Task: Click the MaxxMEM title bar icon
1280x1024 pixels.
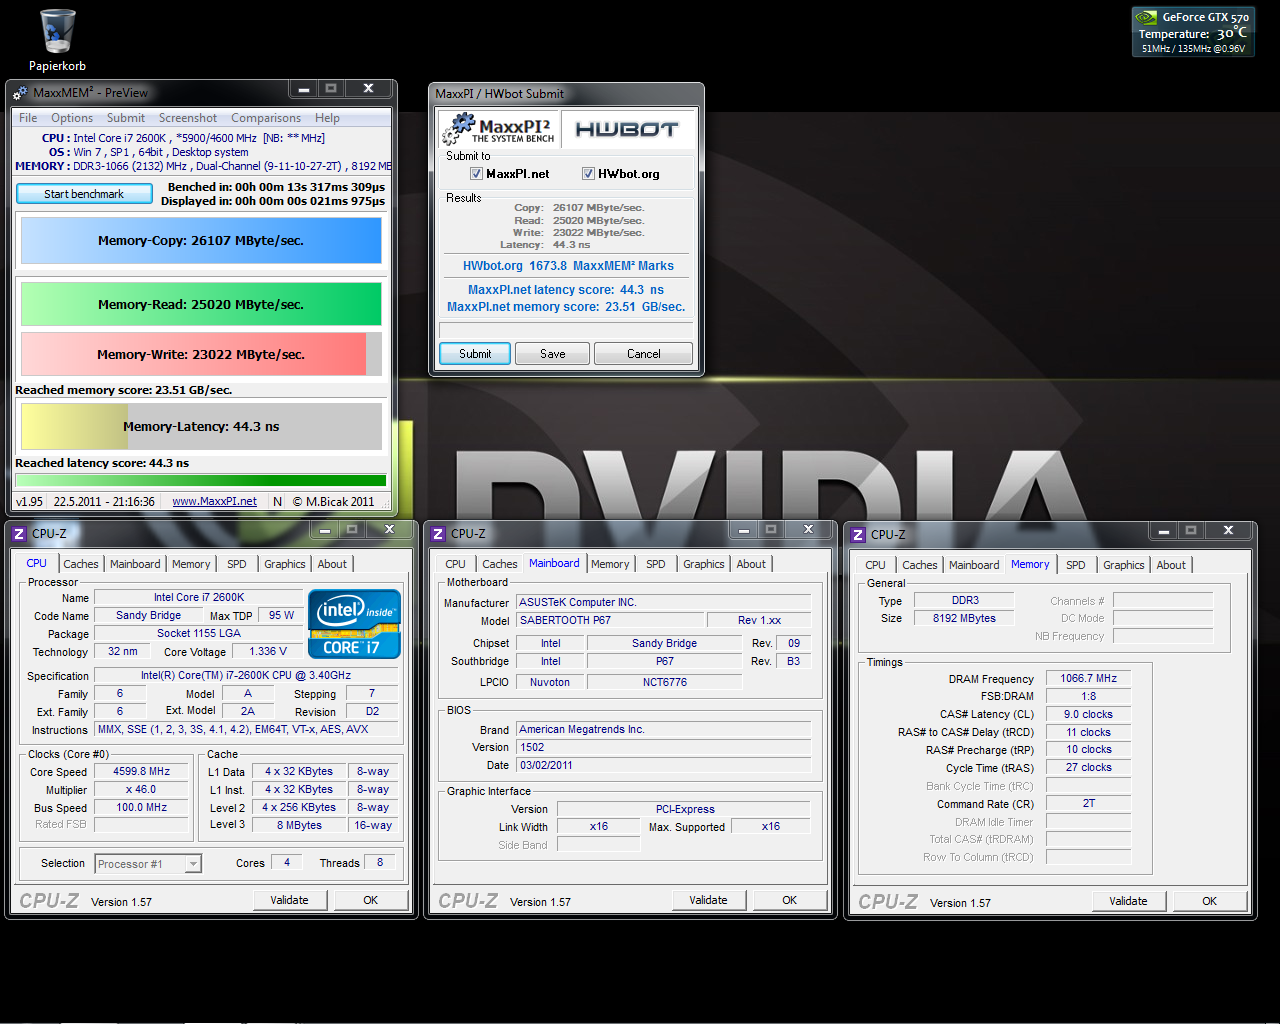Action: [x=20, y=93]
